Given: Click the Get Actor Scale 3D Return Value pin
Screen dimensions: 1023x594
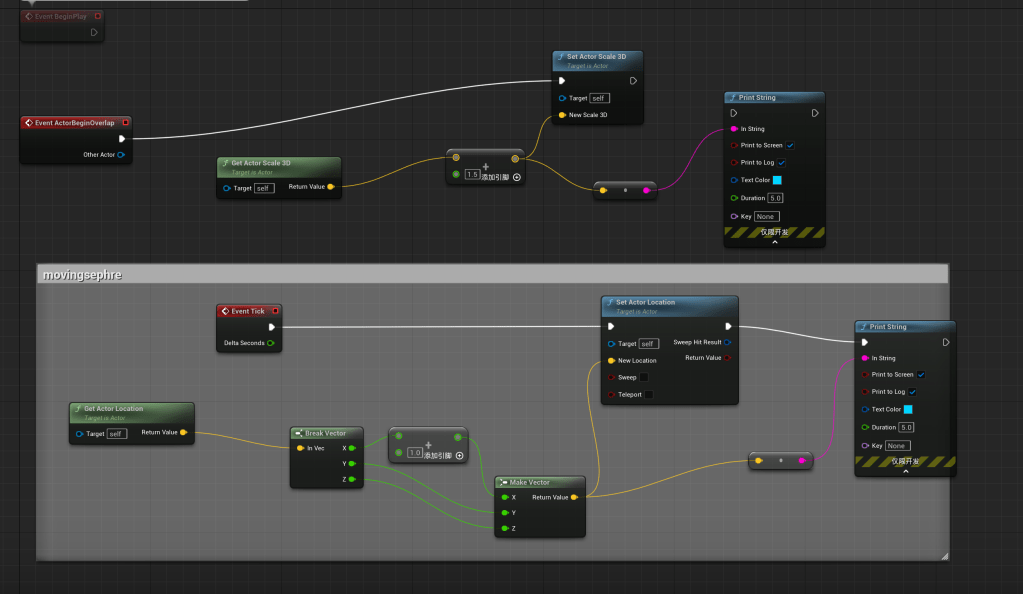Looking at the screenshot, I should (330, 187).
